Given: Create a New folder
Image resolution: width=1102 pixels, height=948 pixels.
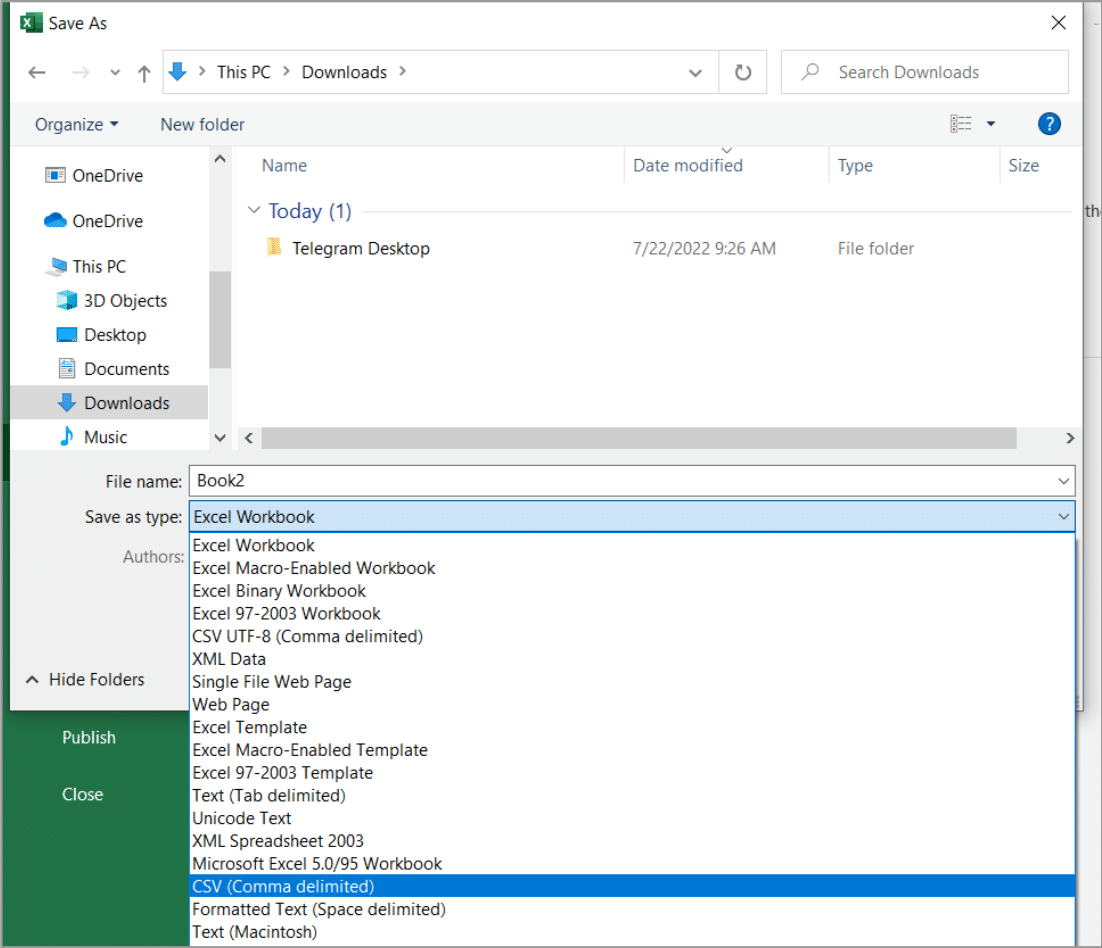Looking at the screenshot, I should [202, 124].
